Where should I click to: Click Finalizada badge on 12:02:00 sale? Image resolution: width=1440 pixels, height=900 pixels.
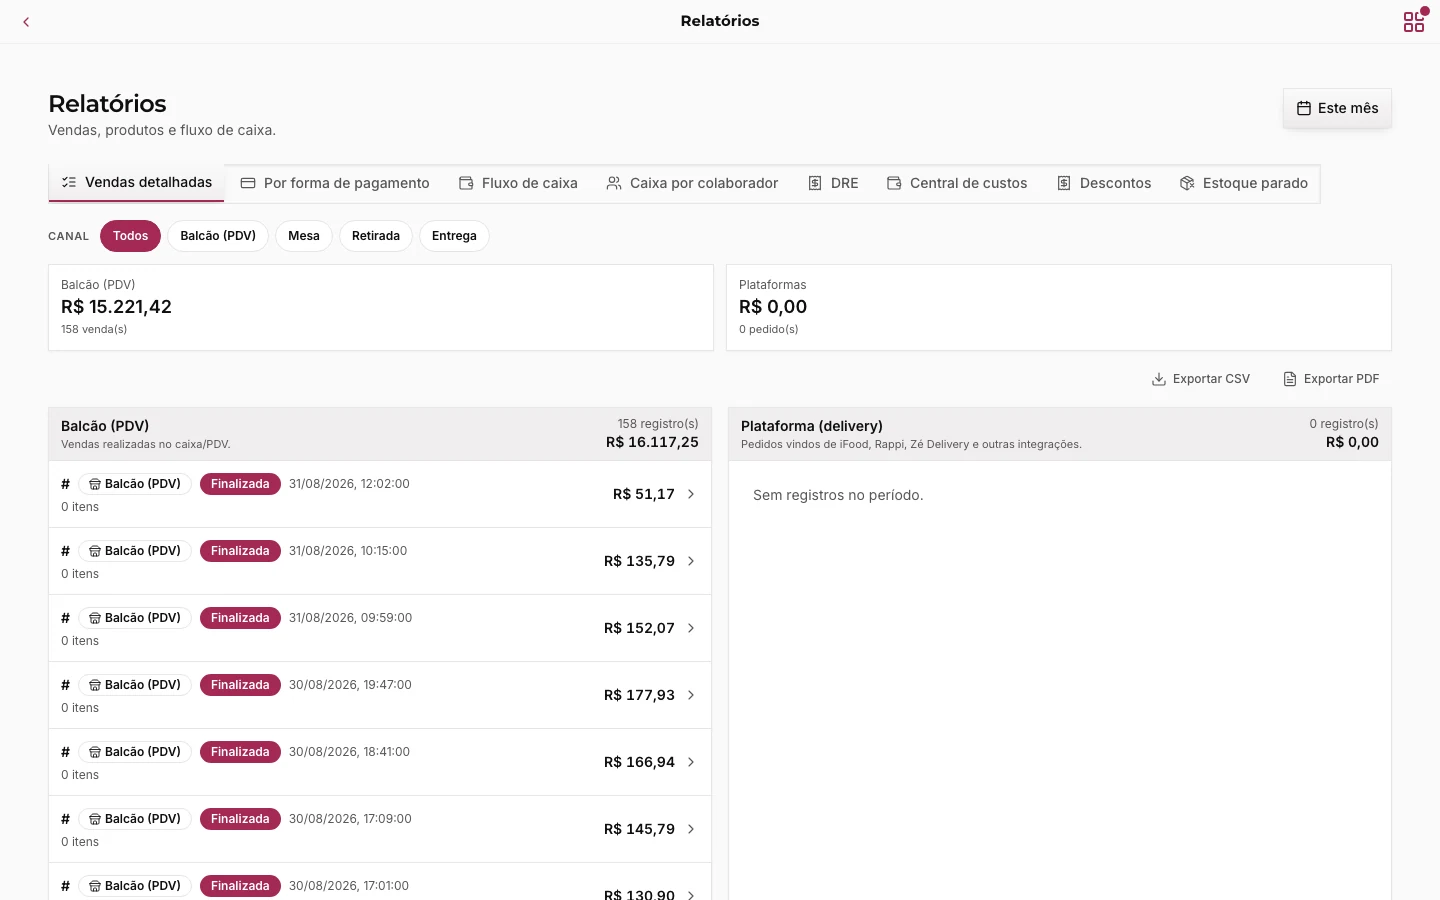pyautogui.click(x=240, y=484)
